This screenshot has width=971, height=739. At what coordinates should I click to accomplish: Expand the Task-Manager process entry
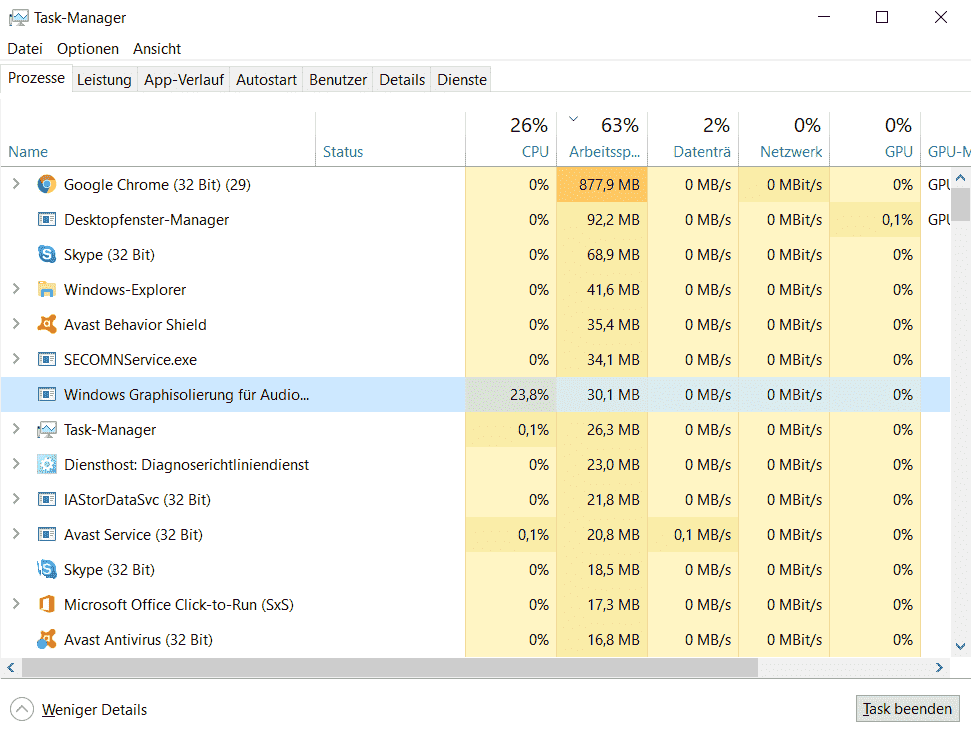(x=16, y=429)
